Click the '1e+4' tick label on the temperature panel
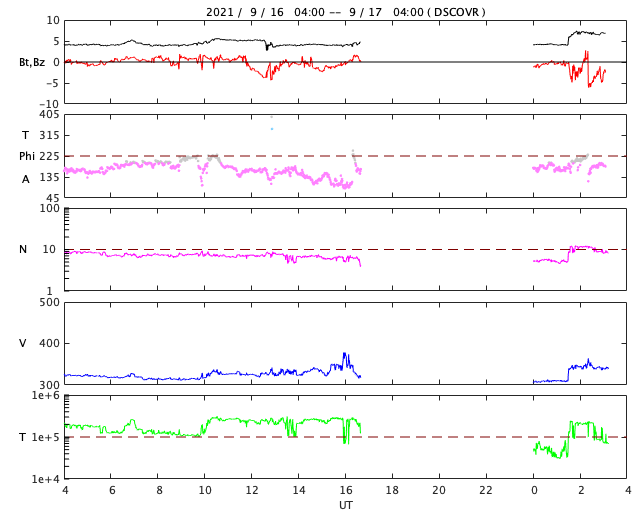Viewport: 640px width, 512px height. coord(46,479)
